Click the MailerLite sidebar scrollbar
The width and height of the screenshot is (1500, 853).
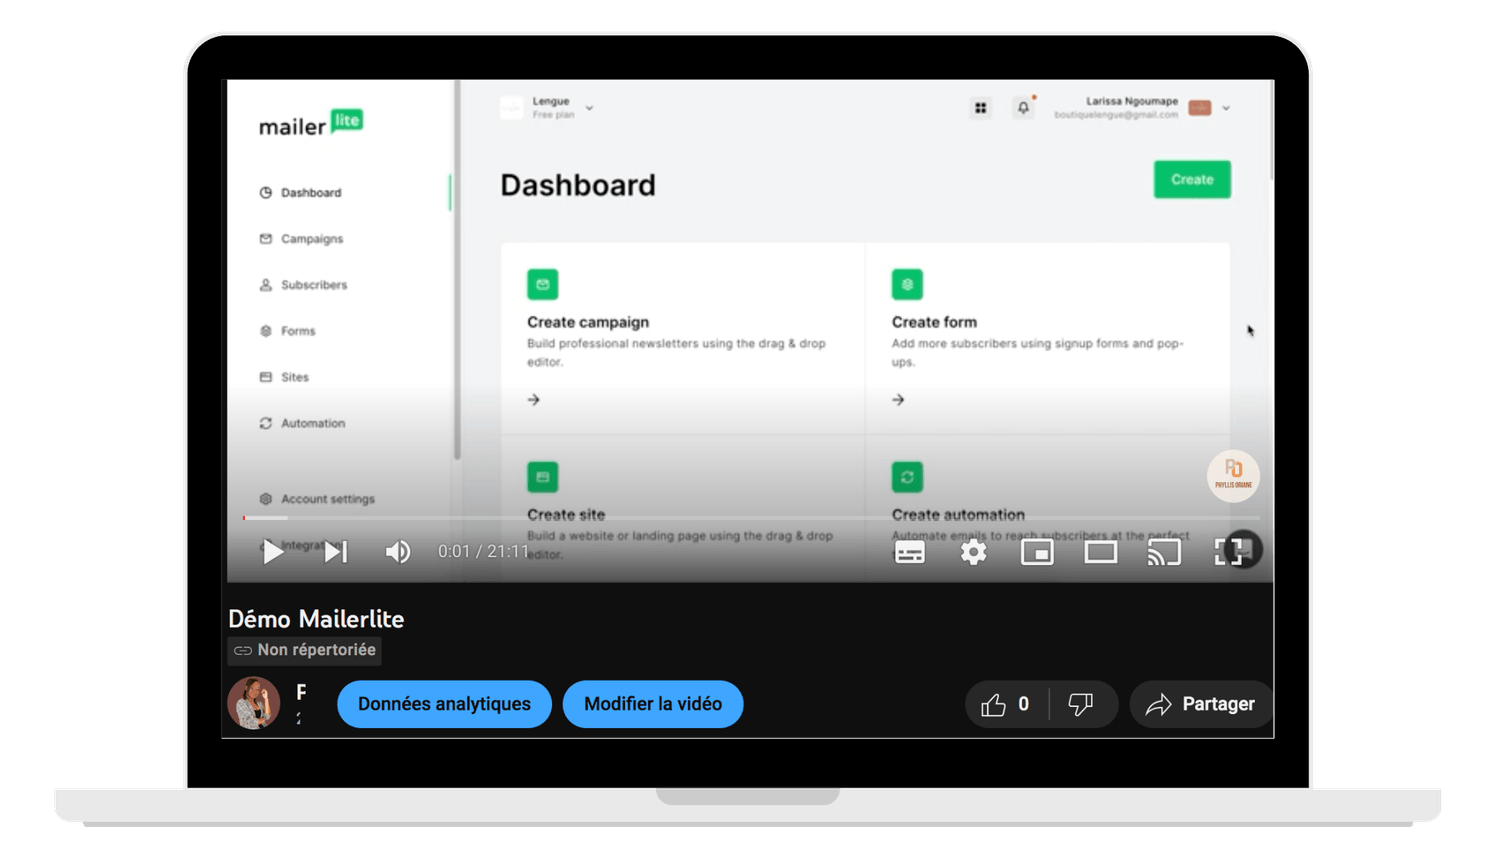click(457, 270)
